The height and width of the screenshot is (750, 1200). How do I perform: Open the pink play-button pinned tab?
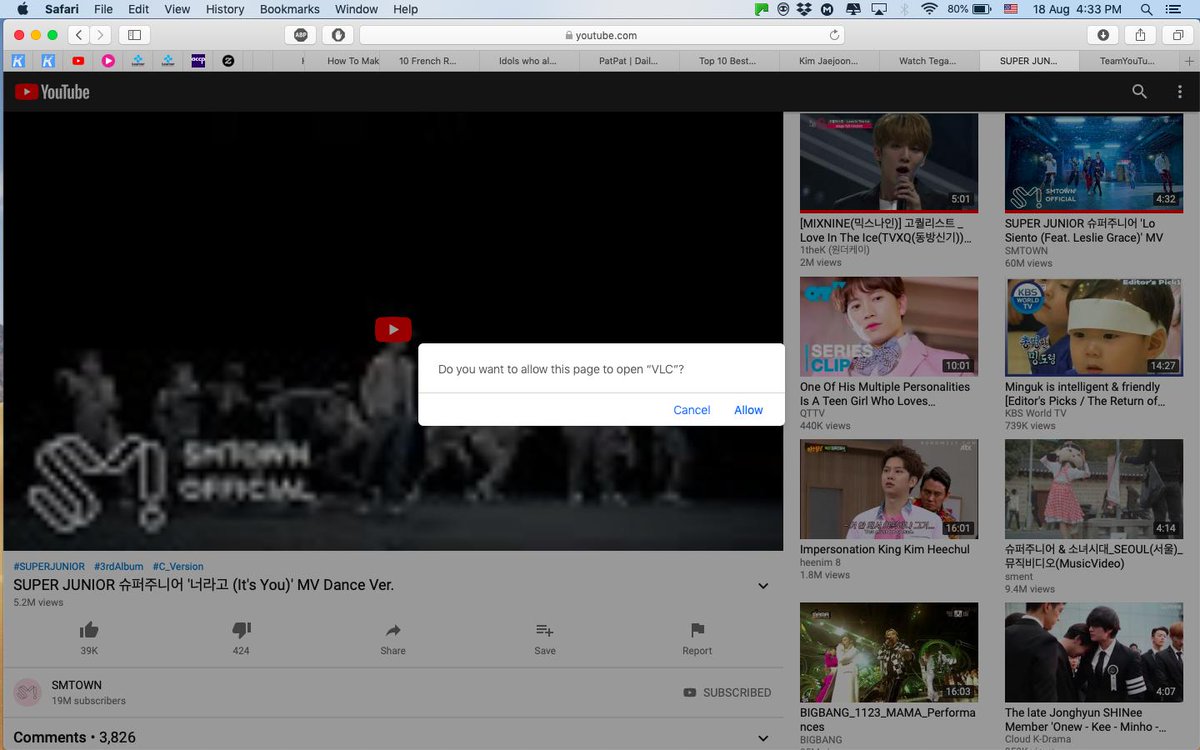pyautogui.click(x=108, y=61)
